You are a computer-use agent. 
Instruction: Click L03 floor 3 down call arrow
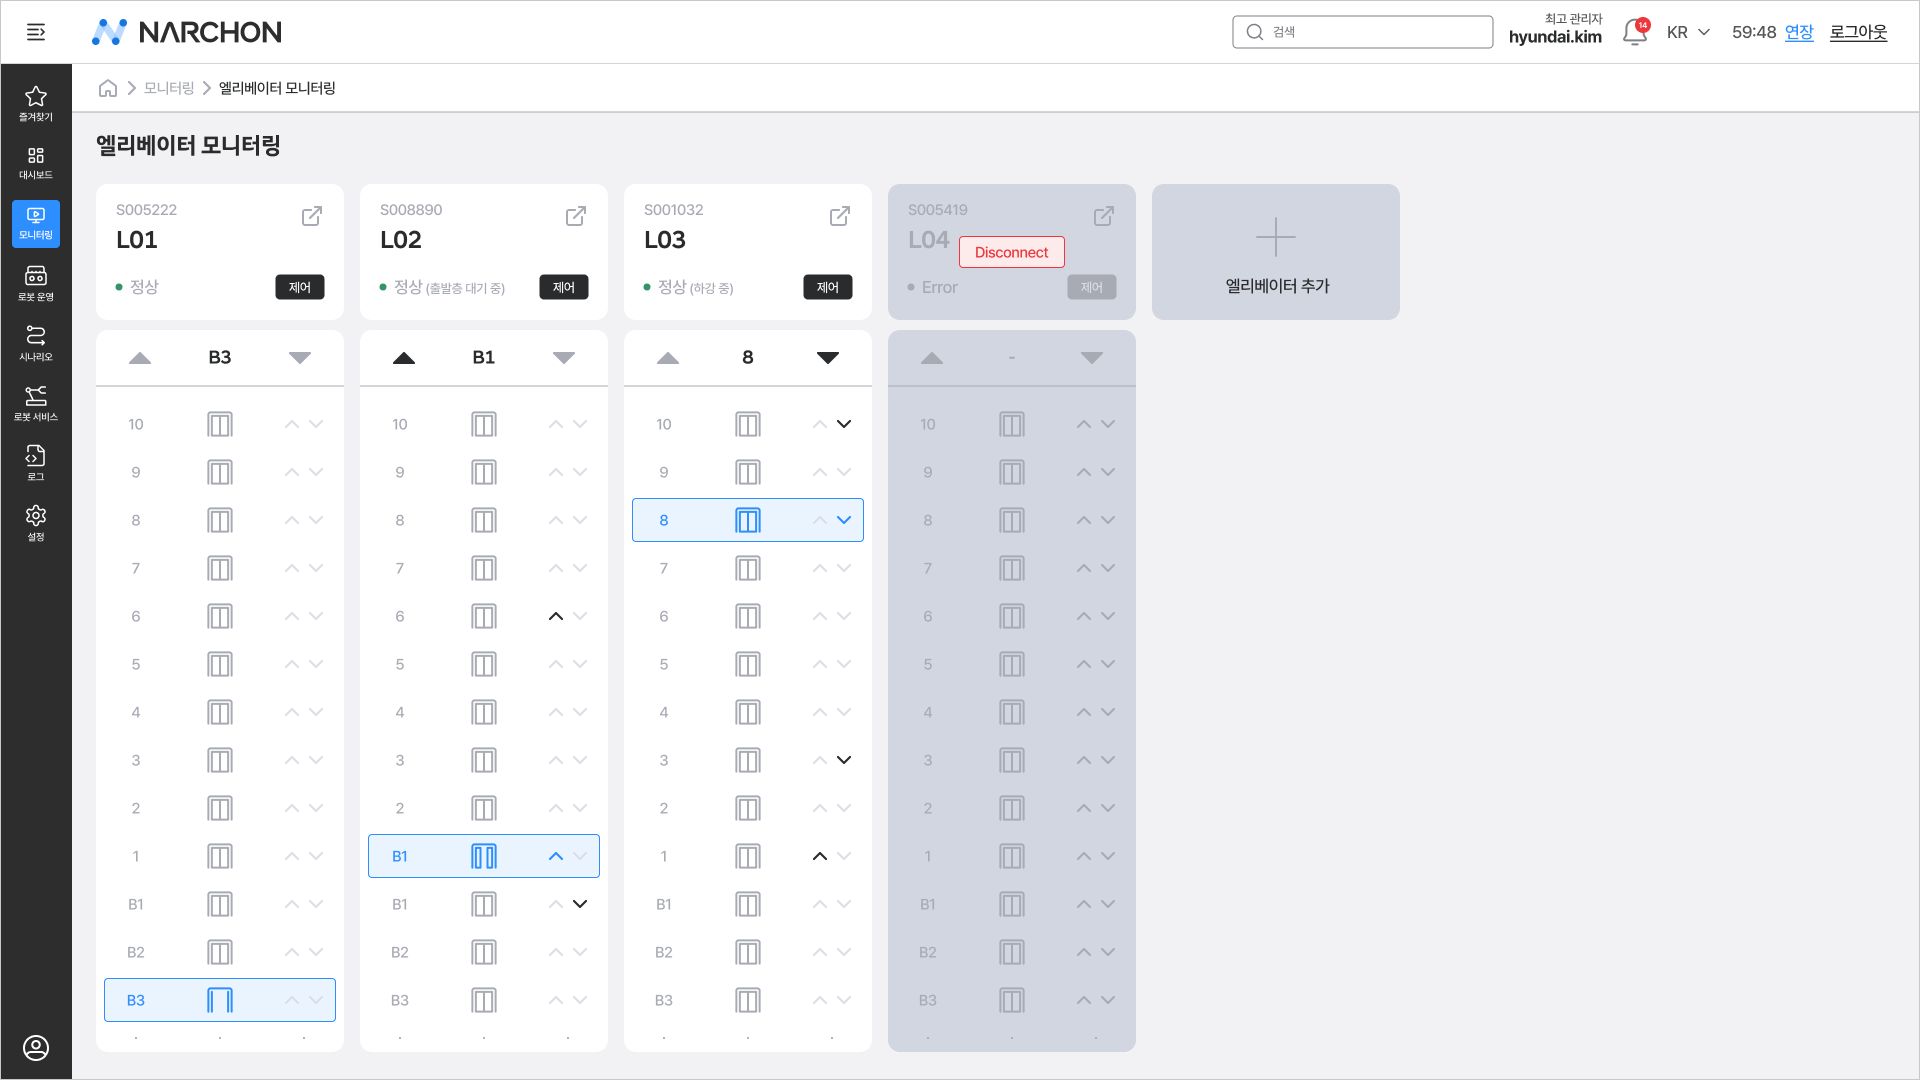844,760
